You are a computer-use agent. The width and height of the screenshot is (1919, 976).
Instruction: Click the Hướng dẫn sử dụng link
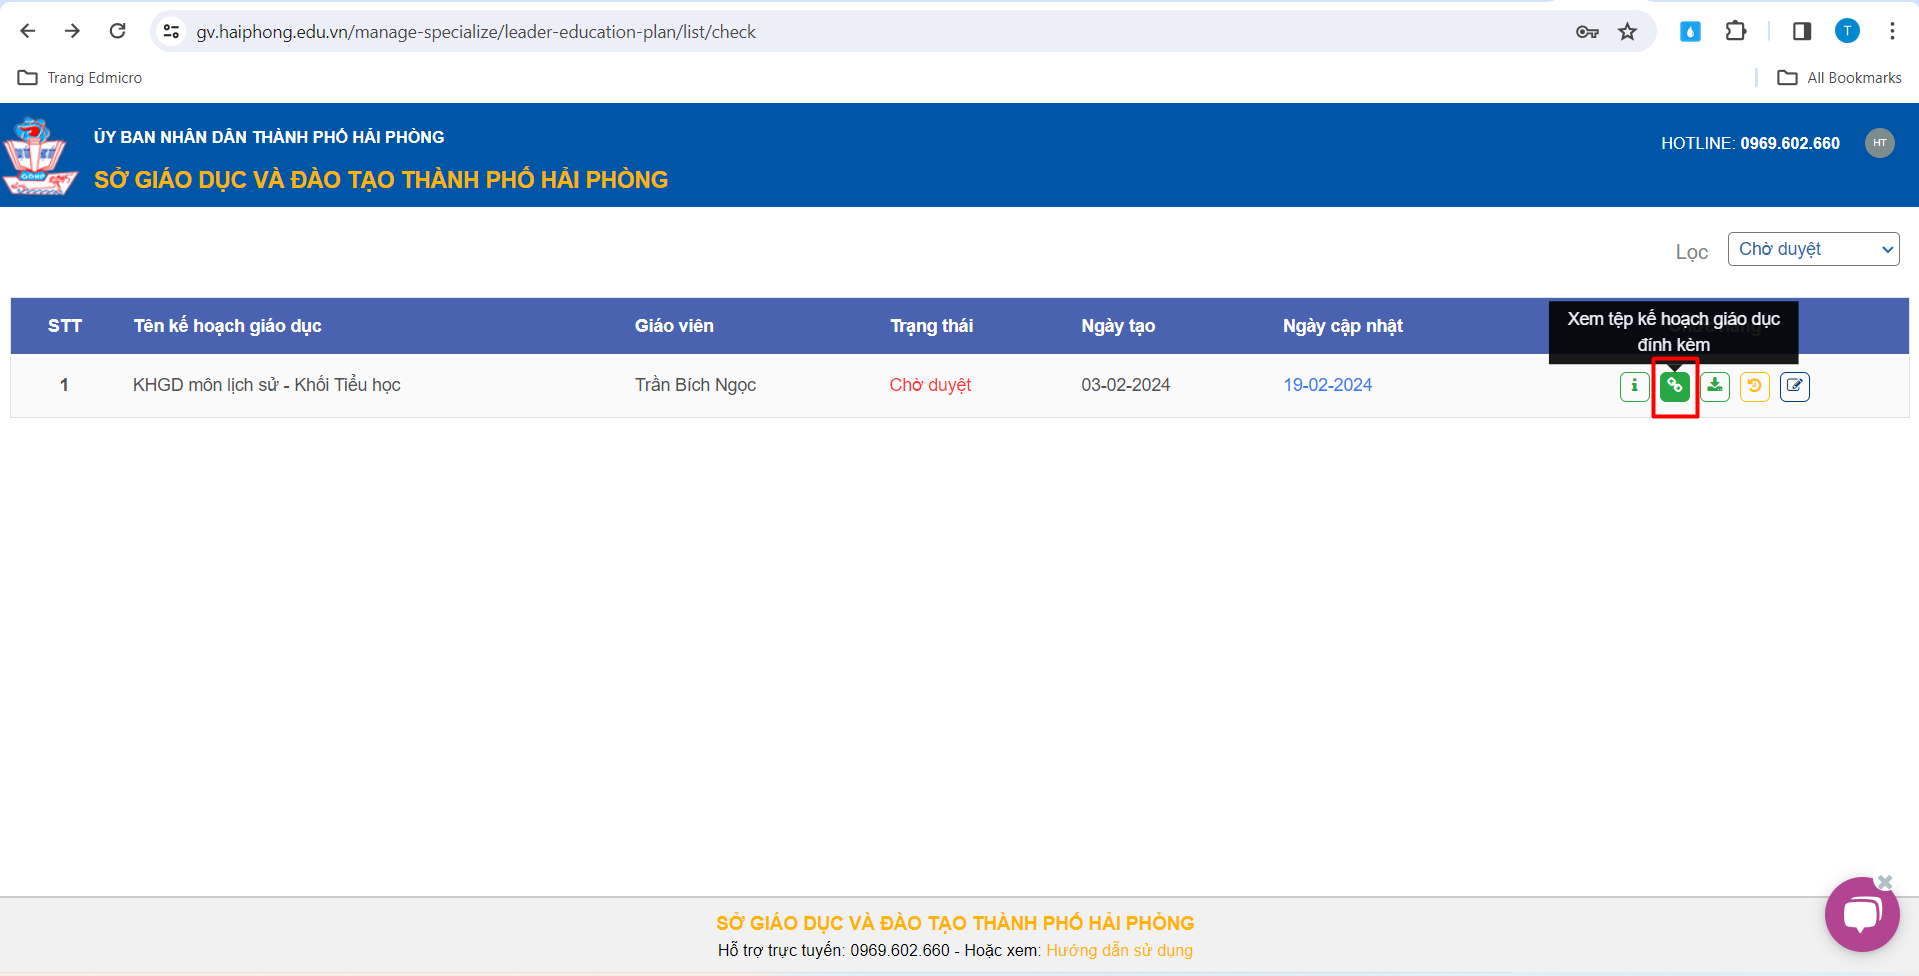[x=1119, y=950]
